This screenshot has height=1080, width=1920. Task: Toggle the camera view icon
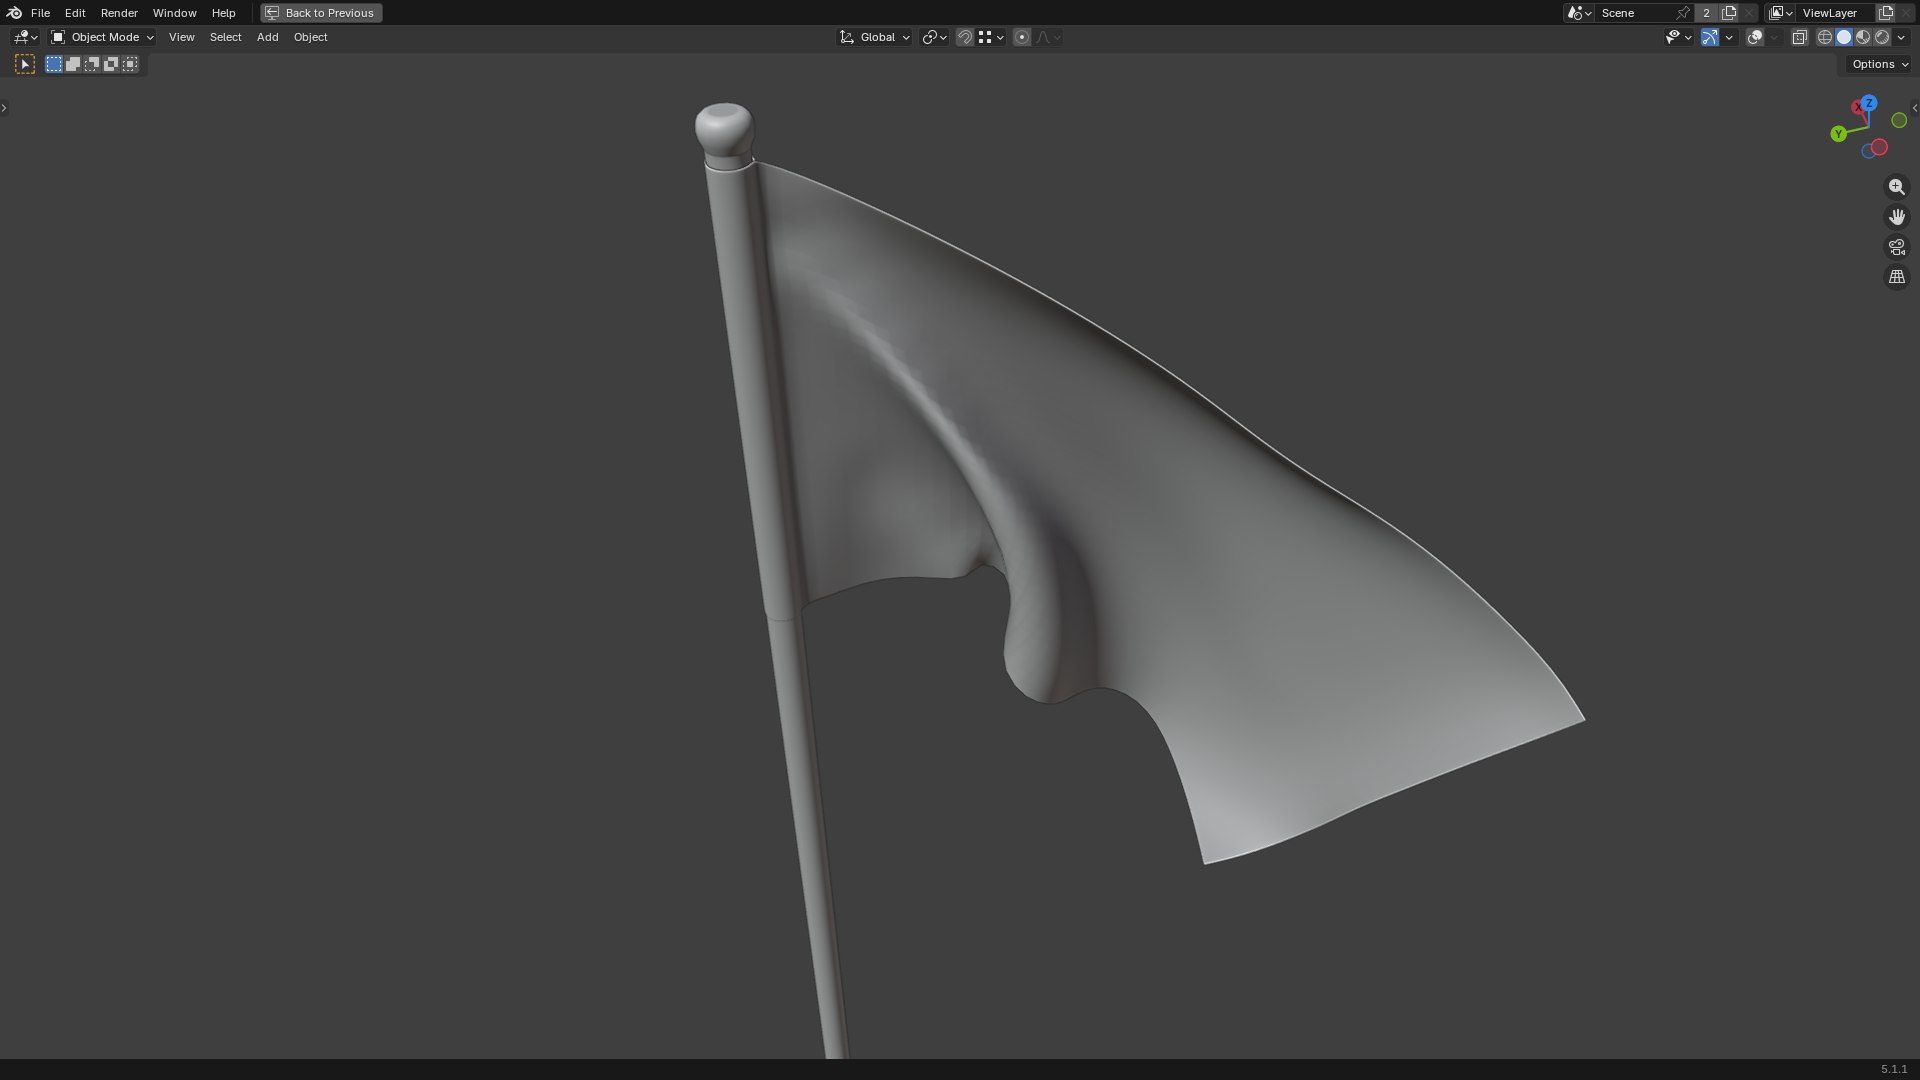[1897, 247]
